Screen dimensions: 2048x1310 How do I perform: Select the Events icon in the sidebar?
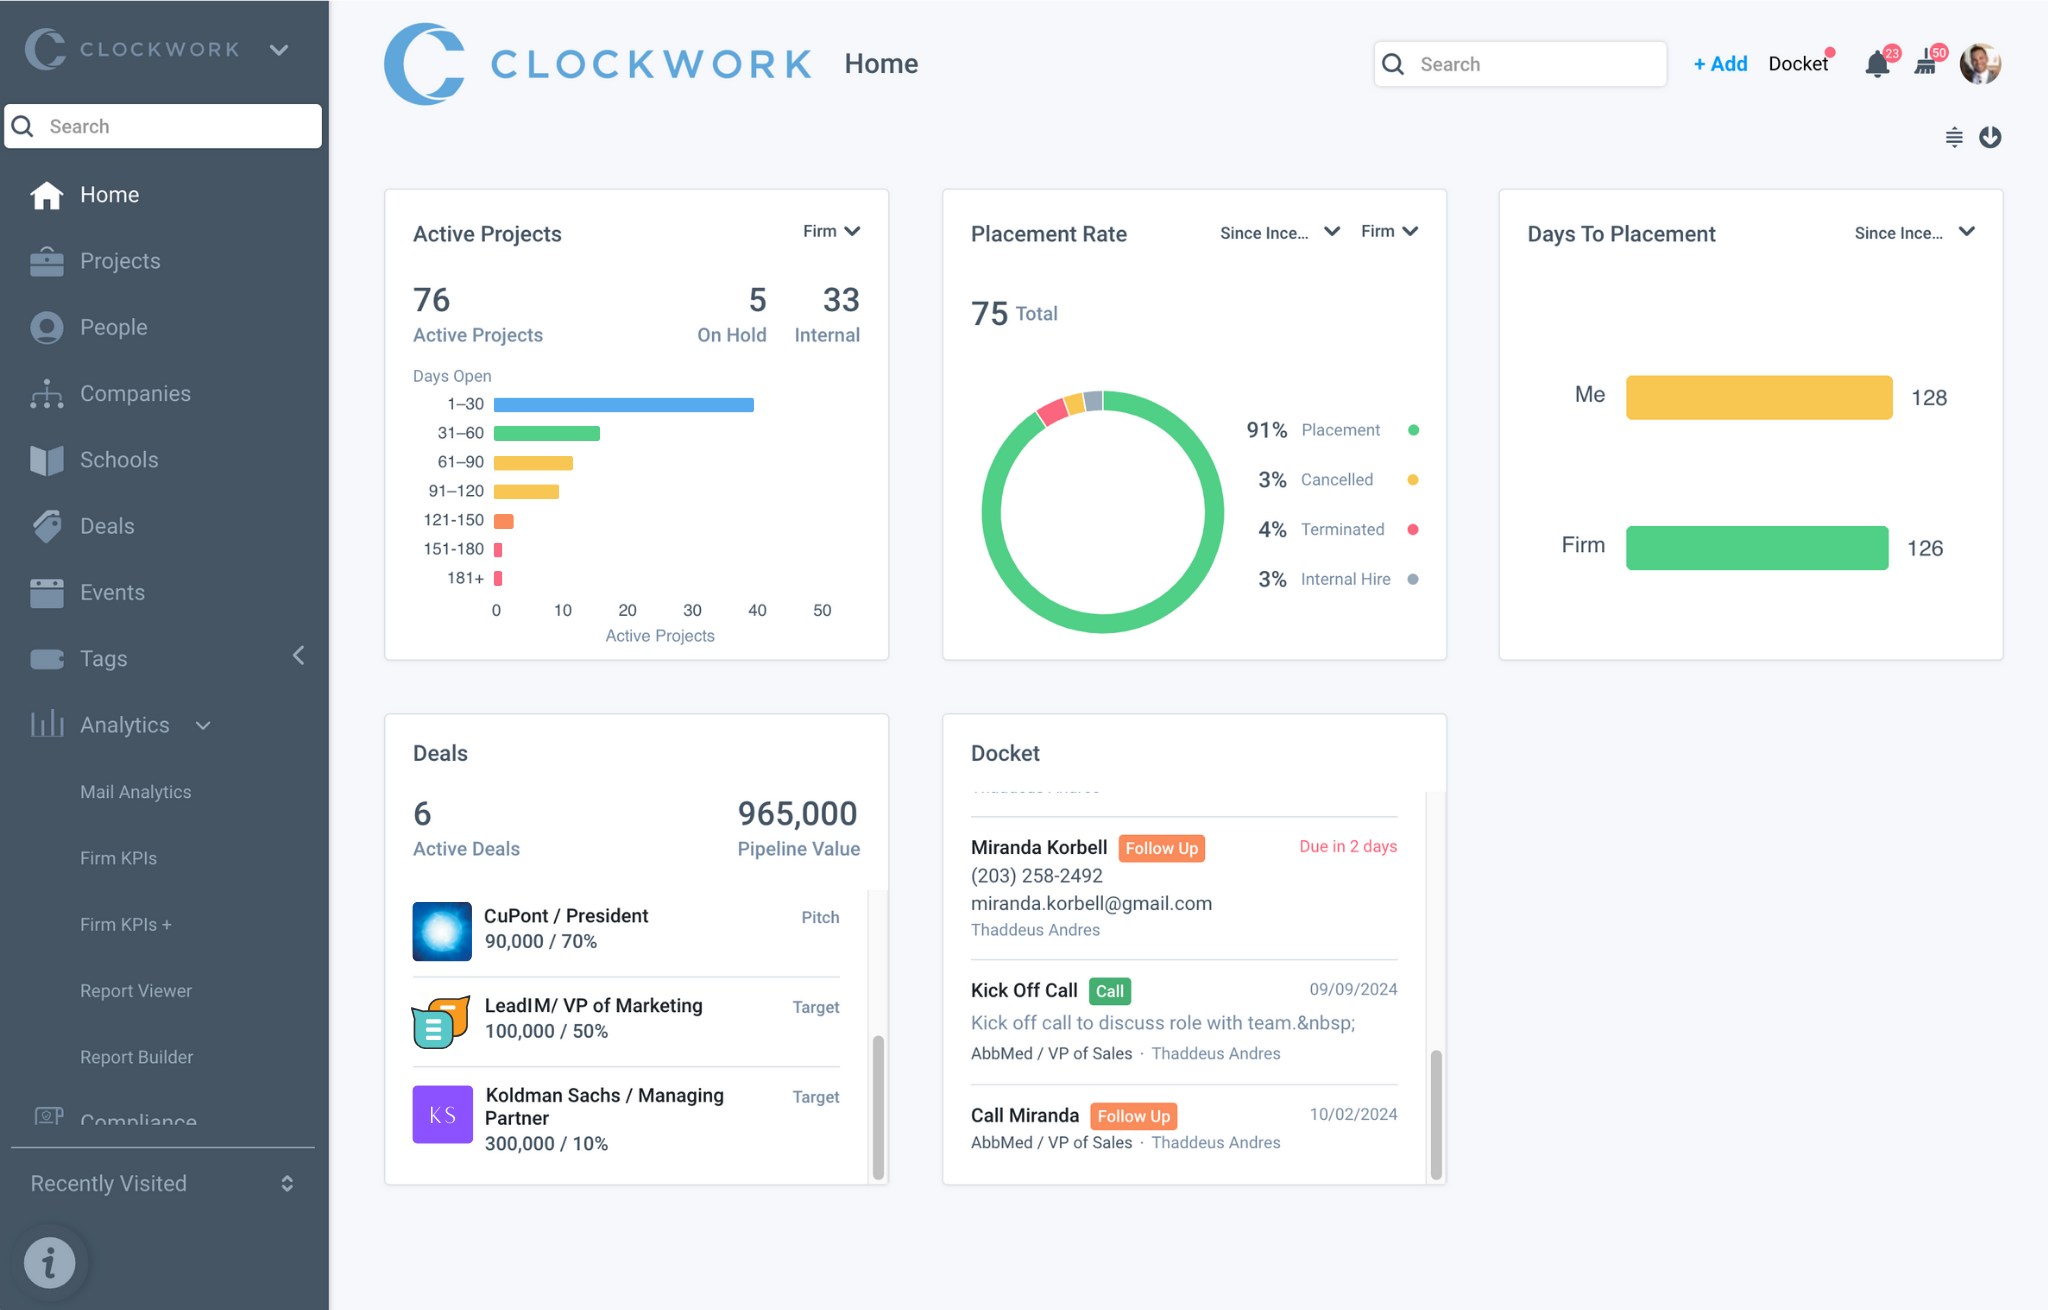point(46,591)
